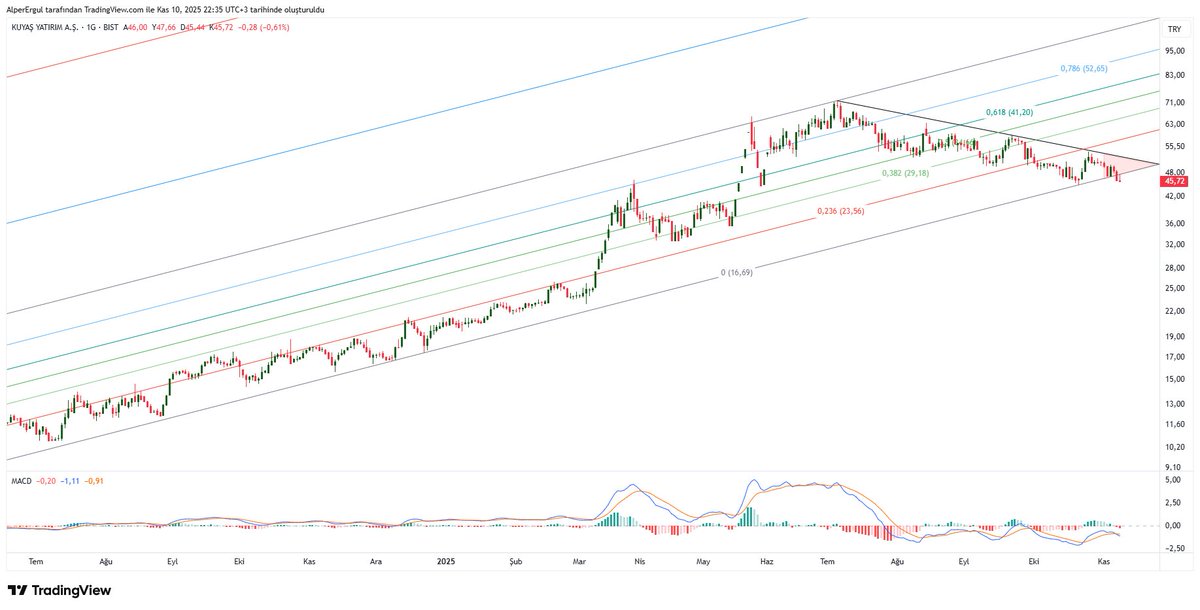Click the 63,00 price axis label
This screenshot has width=1200, height=610.
click(1174, 124)
